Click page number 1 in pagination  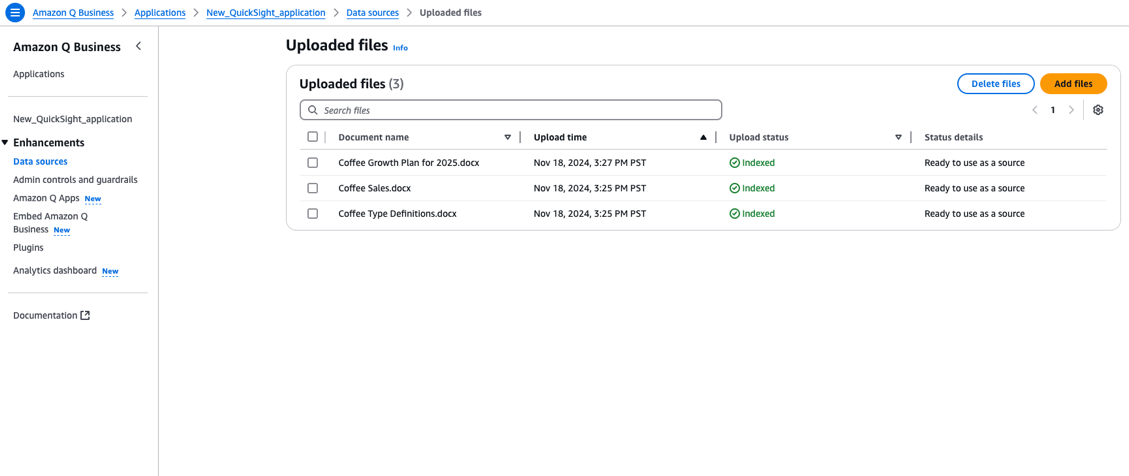[x=1053, y=110]
